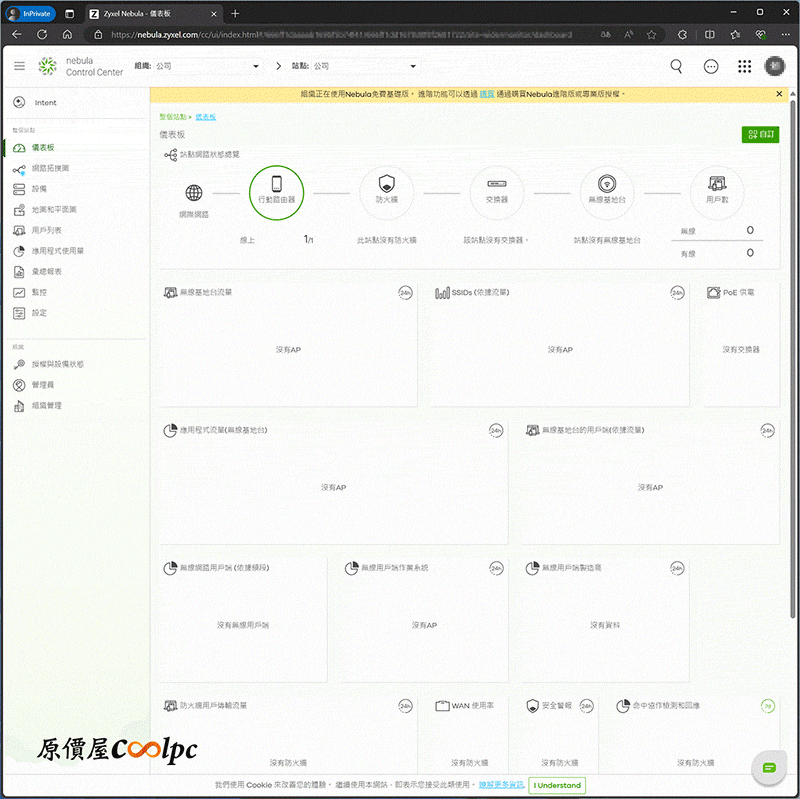Screen dimensions: 800x799
Task: Click the 管理員 administrator icon
Action: tap(19, 385)
